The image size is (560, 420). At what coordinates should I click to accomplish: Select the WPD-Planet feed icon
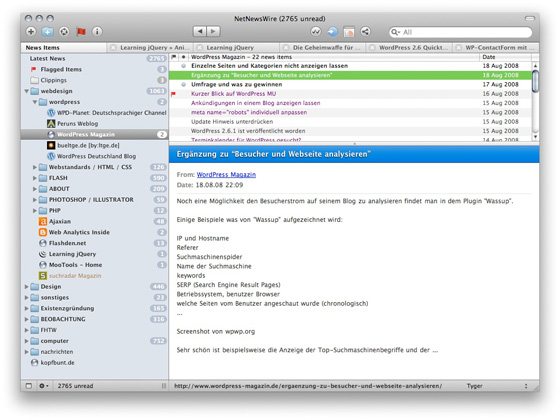[x=51, y=113]
